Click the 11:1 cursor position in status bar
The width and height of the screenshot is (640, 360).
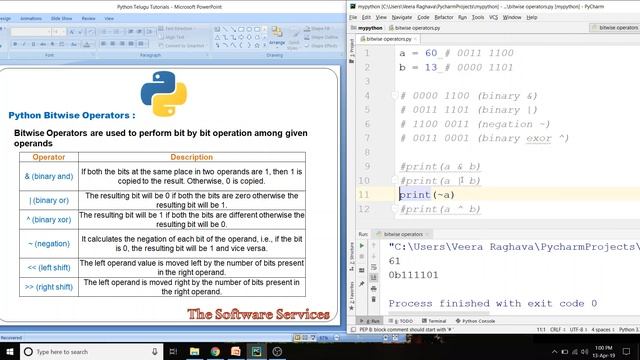pyautogui.click(x=541, y=329)
